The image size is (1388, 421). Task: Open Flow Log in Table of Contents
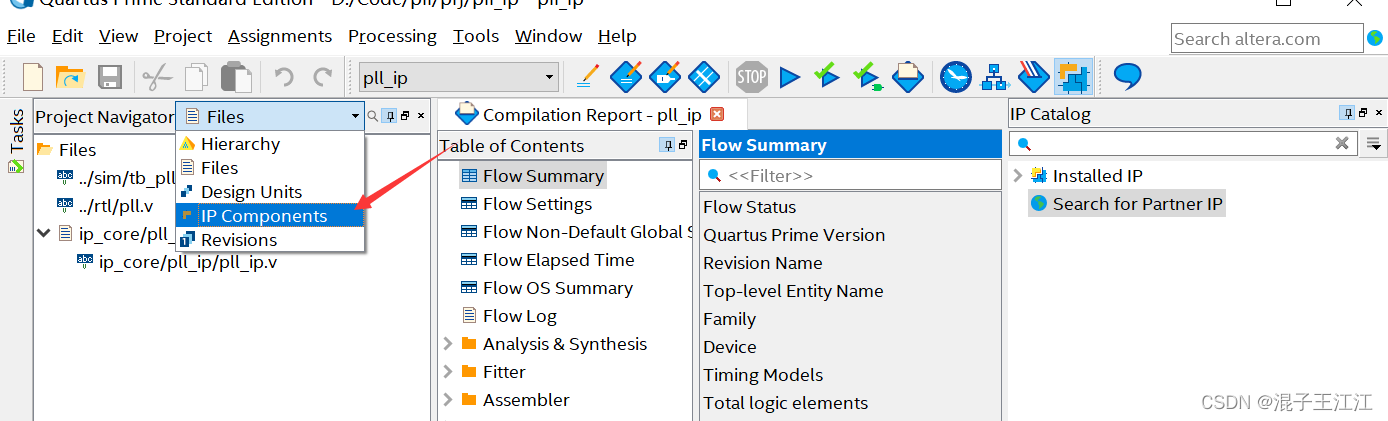coord(519,316)
